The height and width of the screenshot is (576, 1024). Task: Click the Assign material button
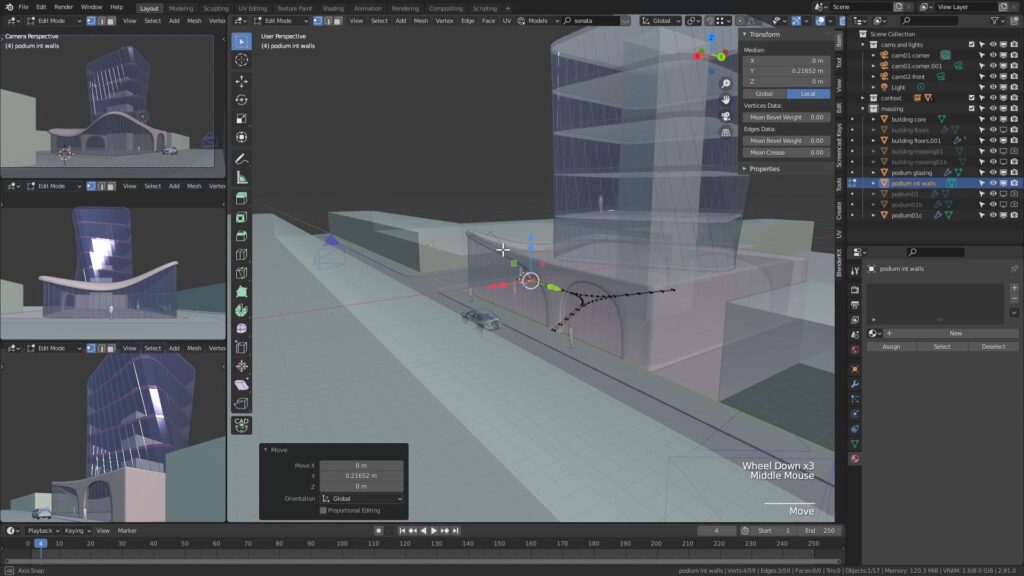click(x=891, y=347)
